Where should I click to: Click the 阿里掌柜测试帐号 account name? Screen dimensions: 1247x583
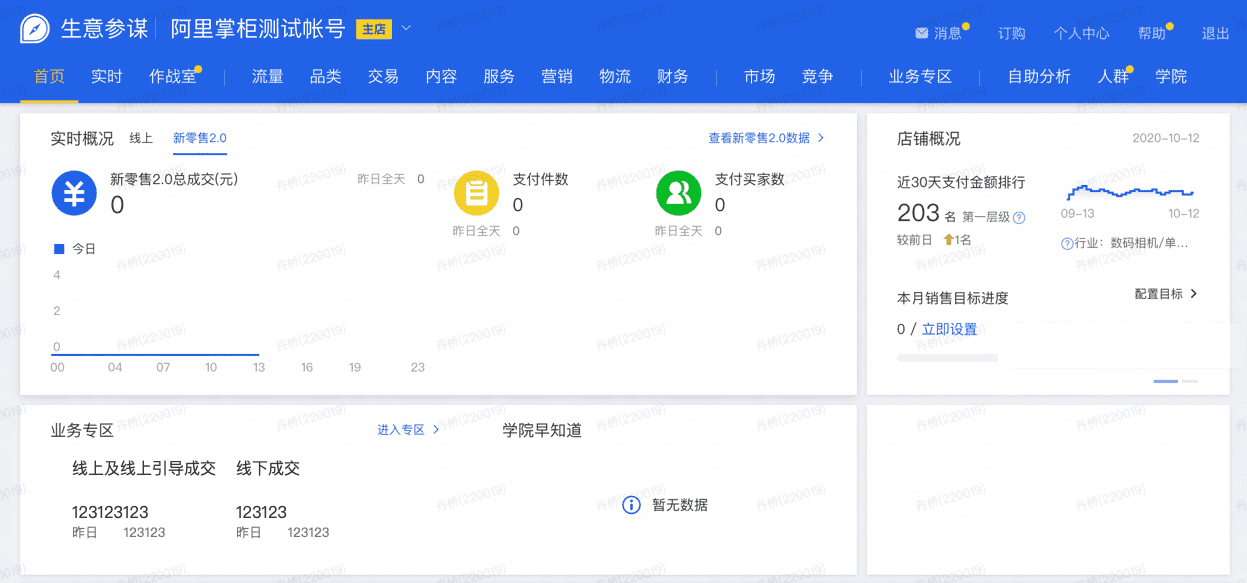[257, 29]
